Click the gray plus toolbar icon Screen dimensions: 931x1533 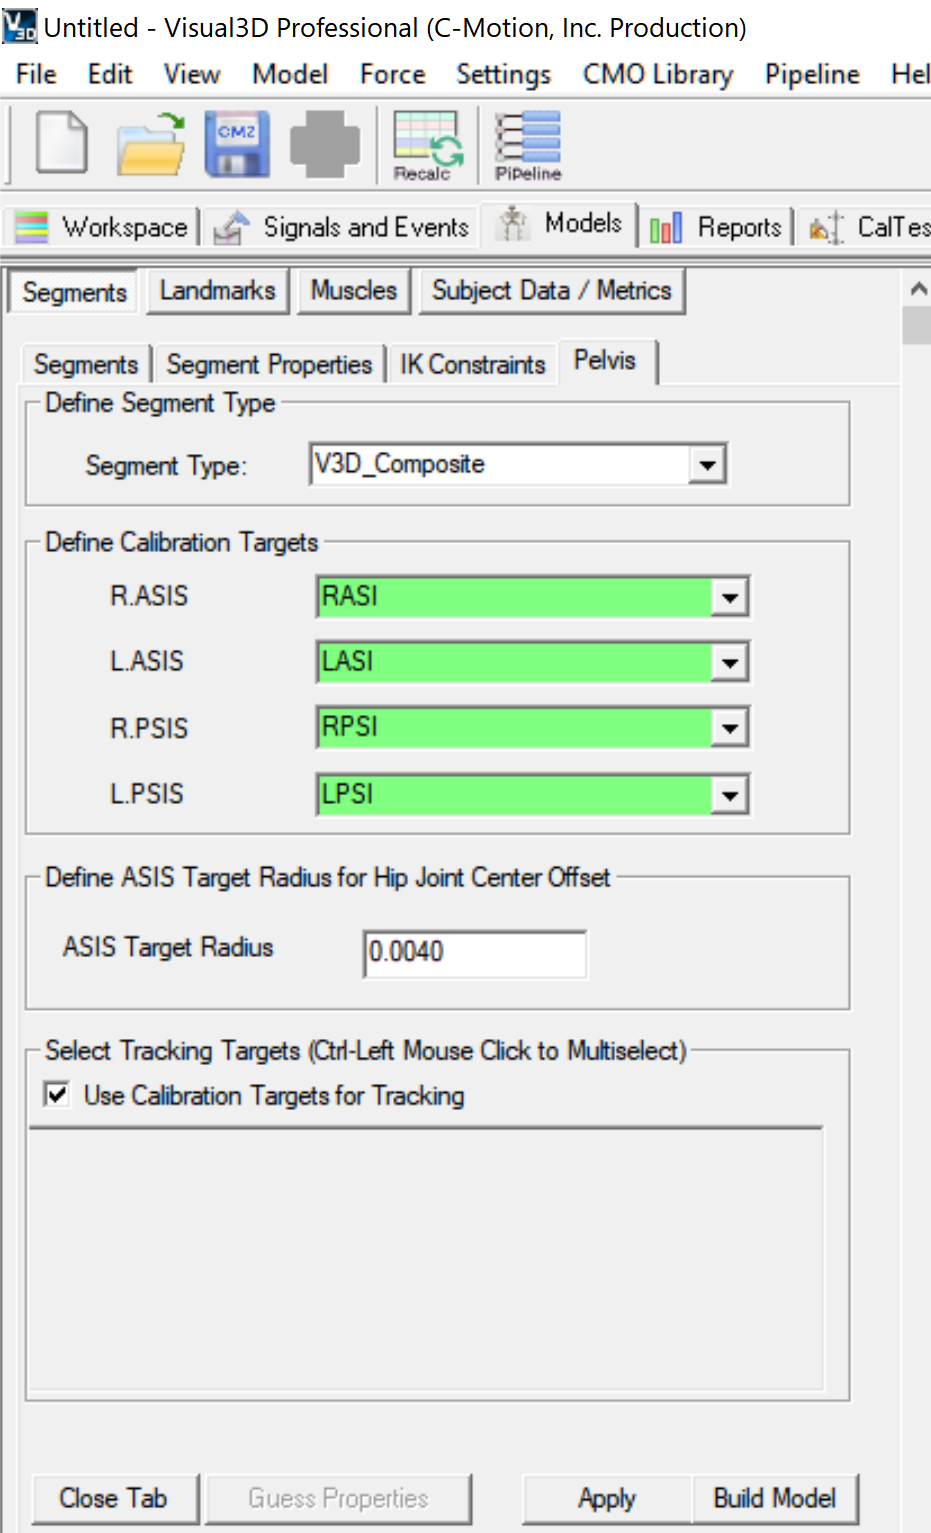[325, 144]
